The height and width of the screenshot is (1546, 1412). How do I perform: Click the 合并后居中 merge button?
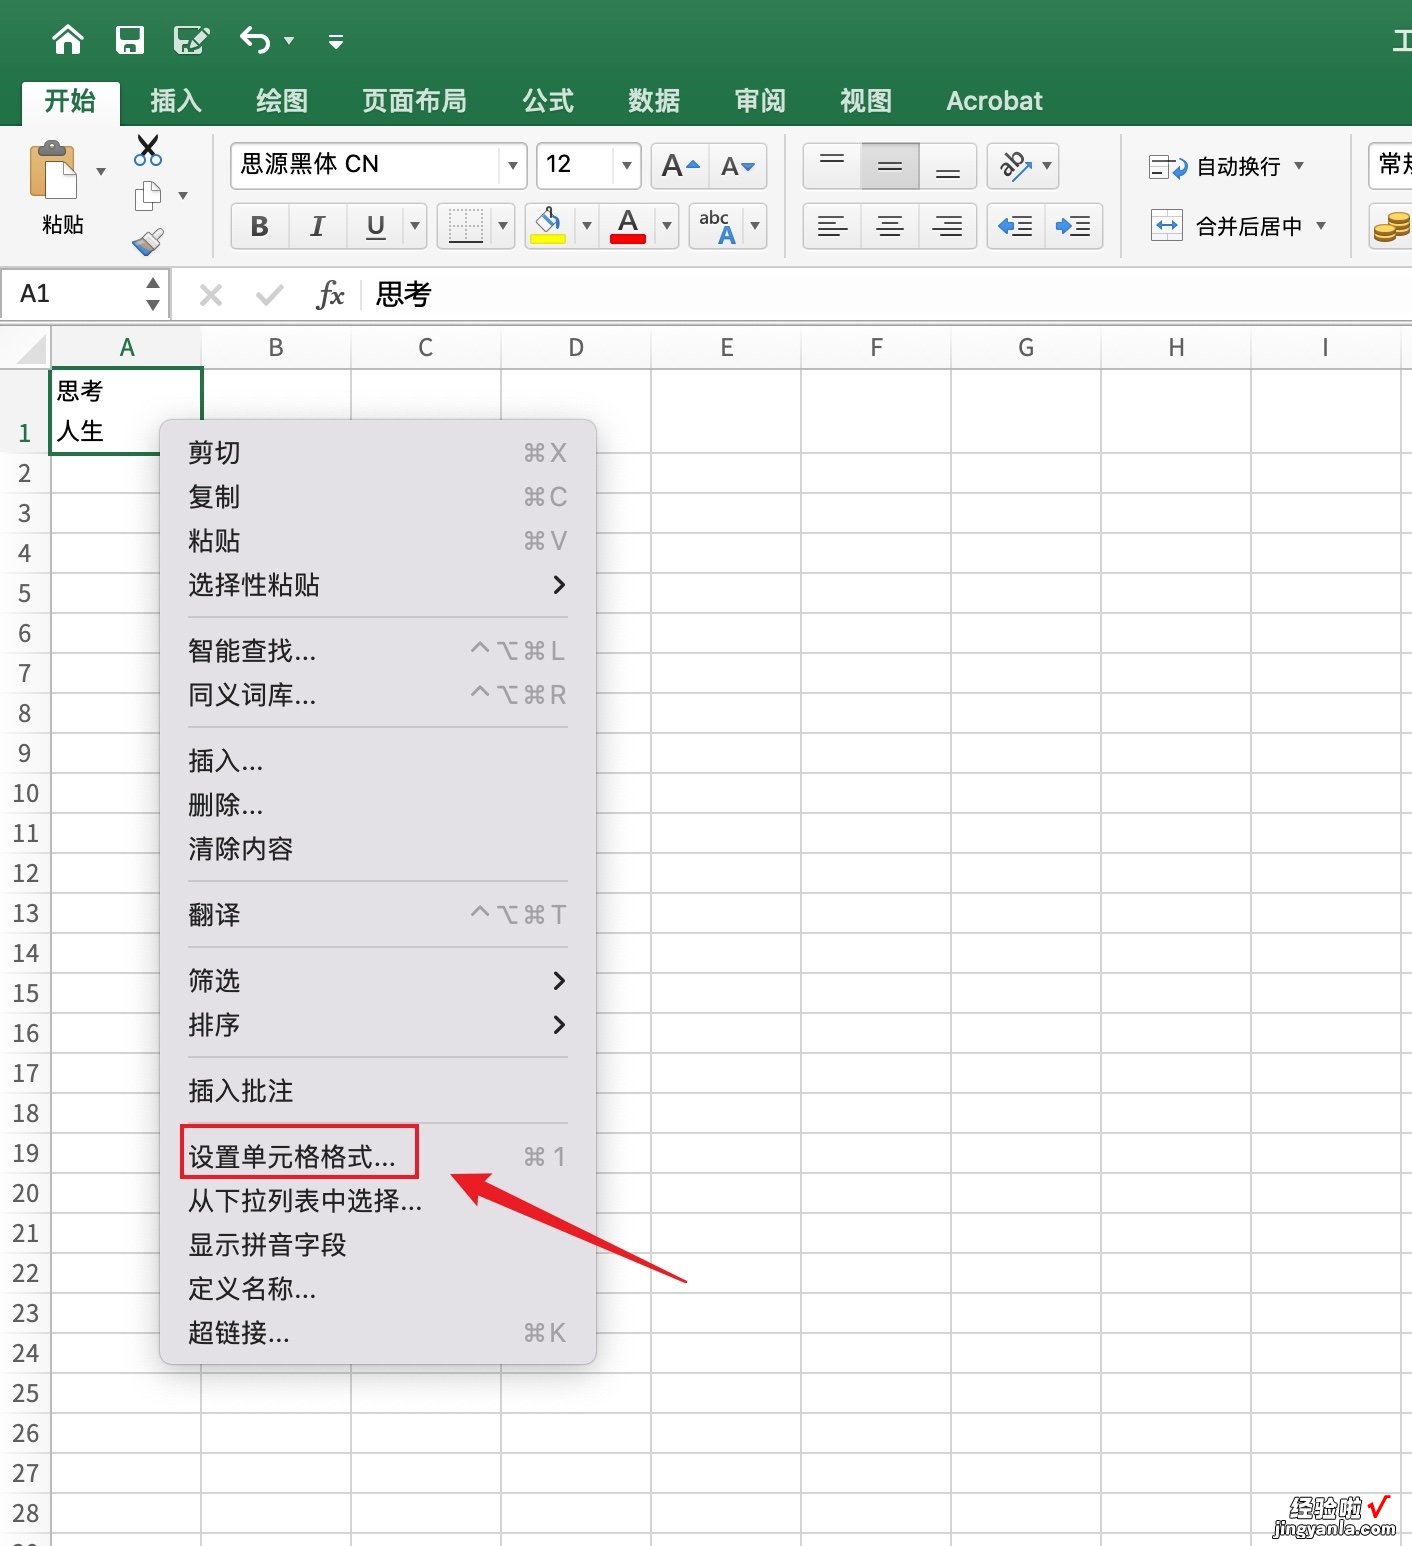[1227, 226]
